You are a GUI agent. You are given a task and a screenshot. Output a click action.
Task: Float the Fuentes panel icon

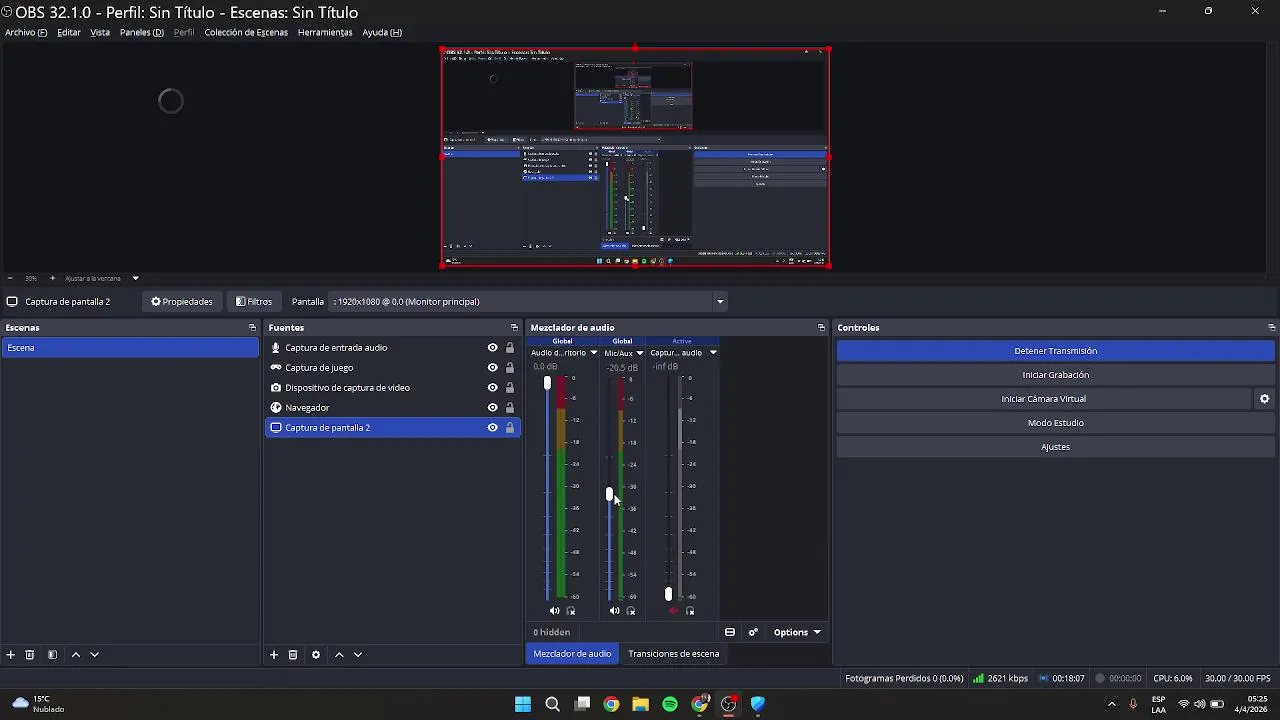point(514,328)
